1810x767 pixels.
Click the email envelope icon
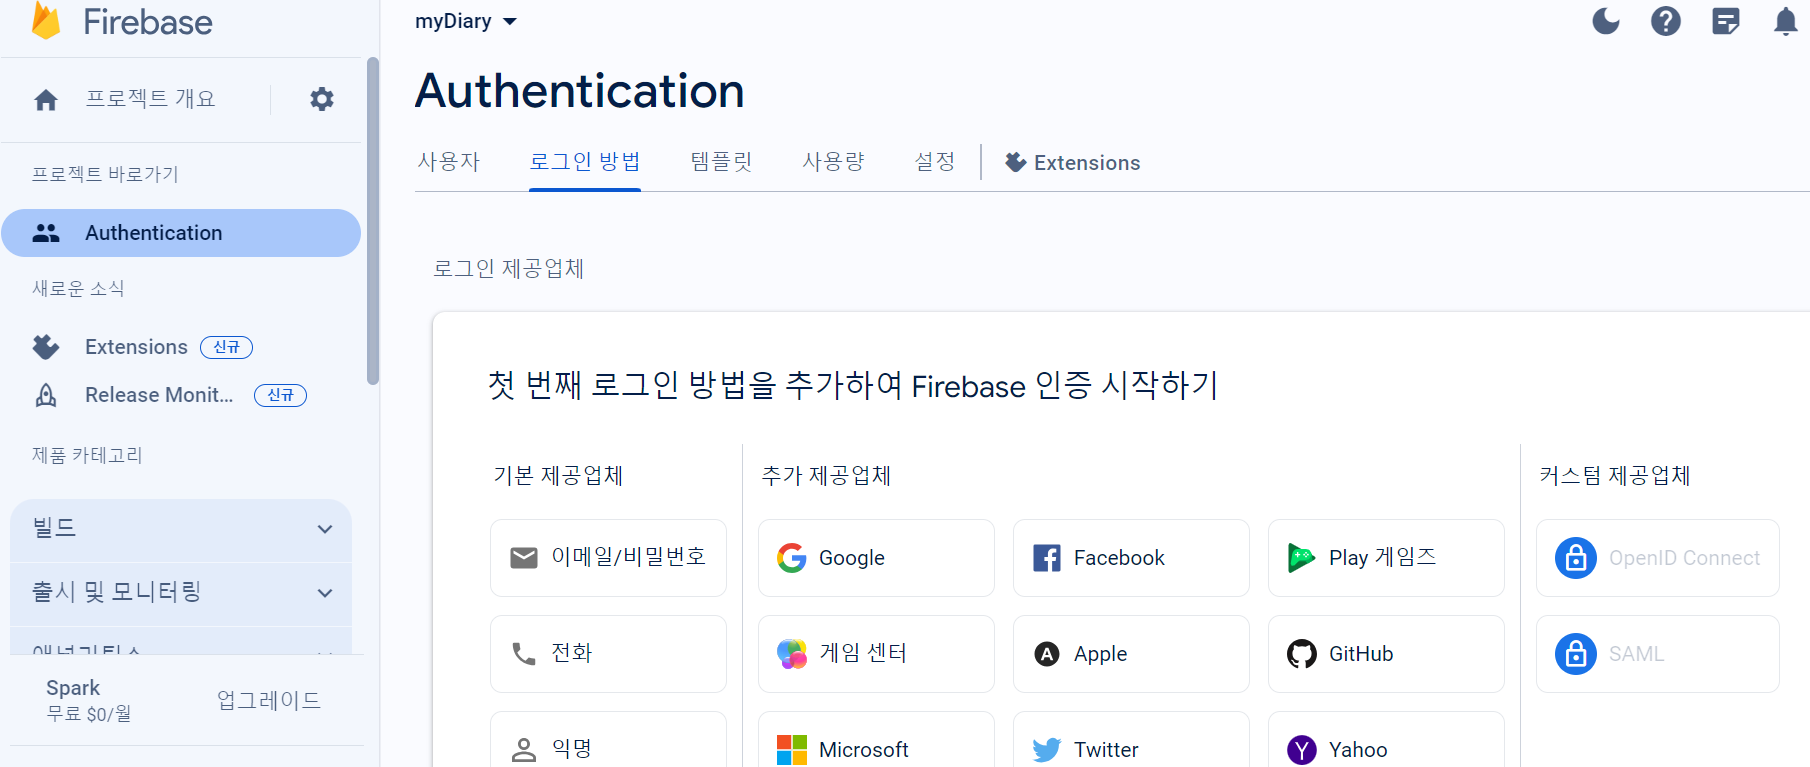[x=524, y=558]
